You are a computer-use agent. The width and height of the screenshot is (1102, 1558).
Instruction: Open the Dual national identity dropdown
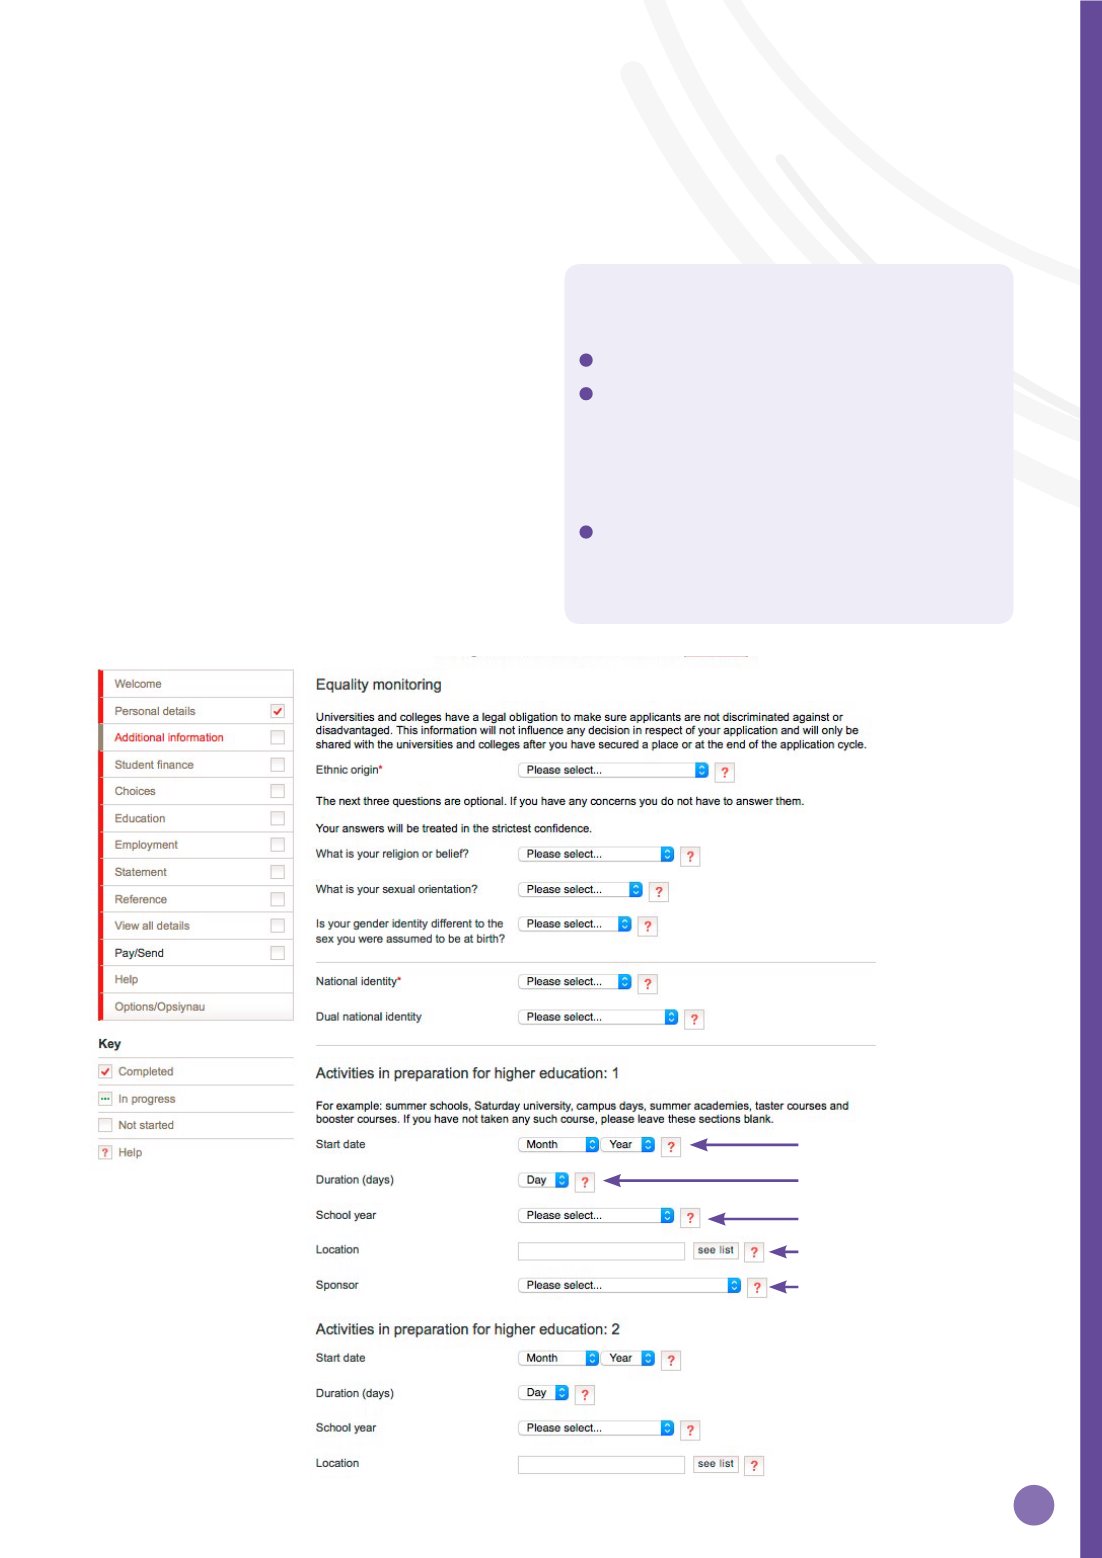pyautogui.click(x=598, y=1017)
